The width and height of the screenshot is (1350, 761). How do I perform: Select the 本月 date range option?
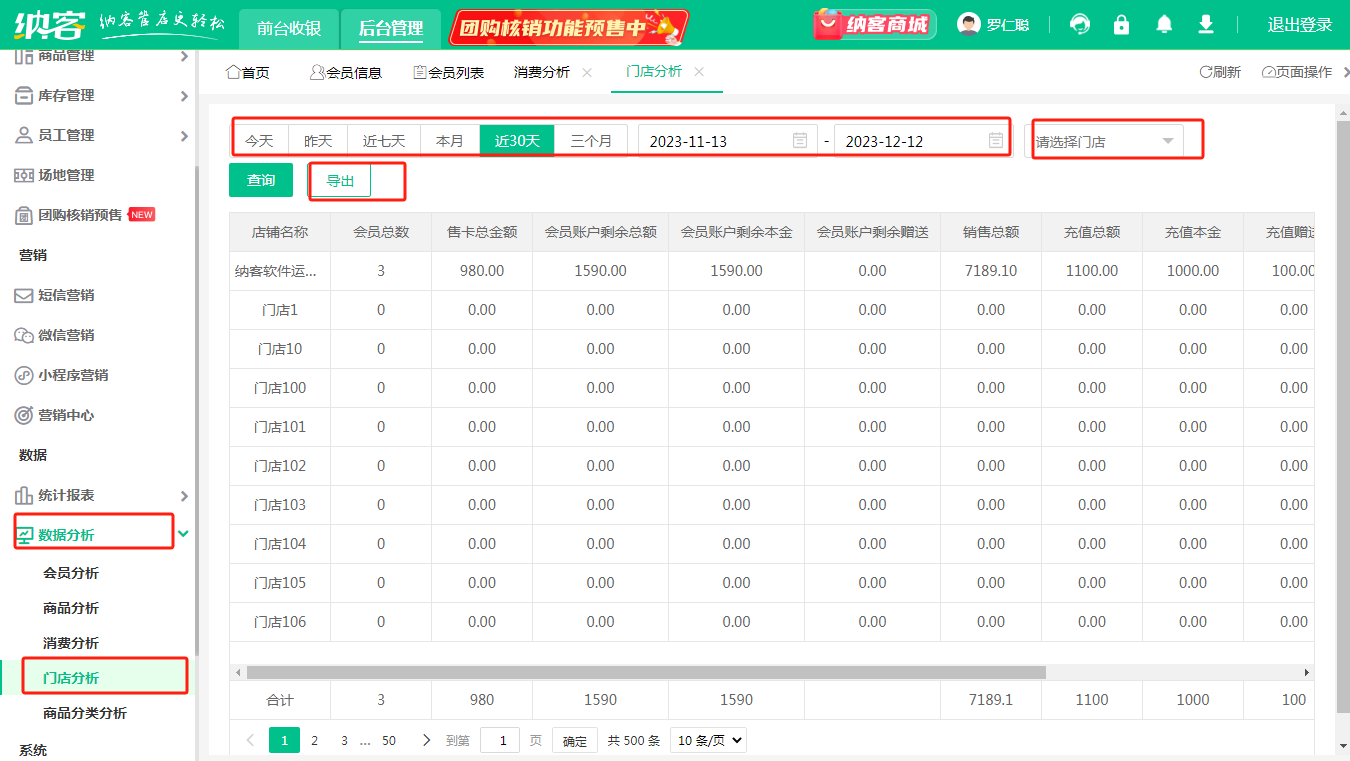(x=450, y=141)
